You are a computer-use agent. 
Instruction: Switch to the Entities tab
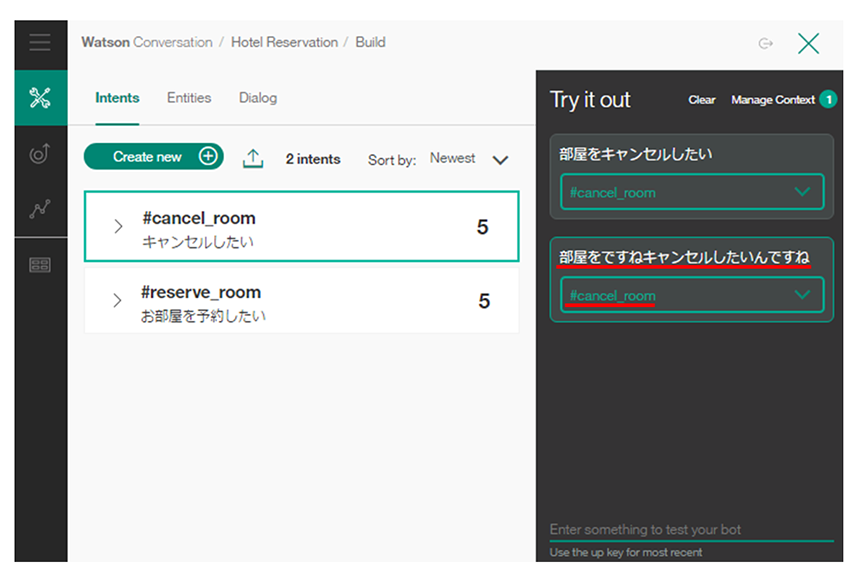click(x=189, y=98)
